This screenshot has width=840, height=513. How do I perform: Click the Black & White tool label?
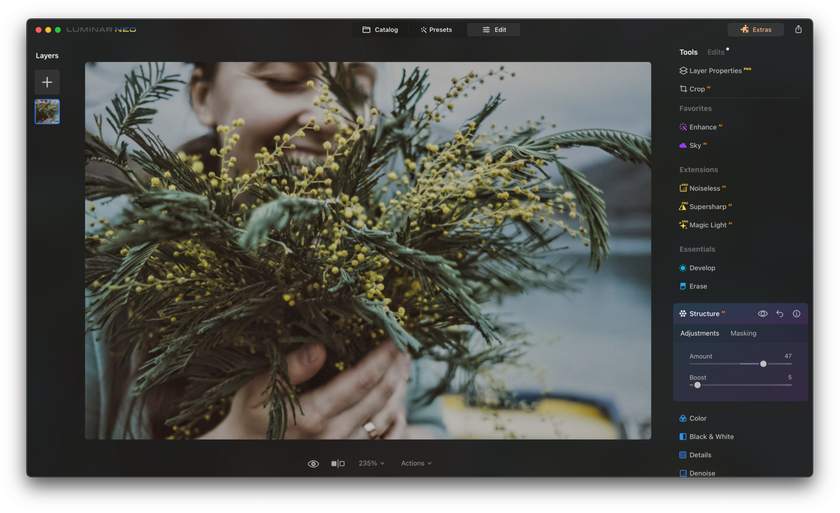[x=711, y=436]
